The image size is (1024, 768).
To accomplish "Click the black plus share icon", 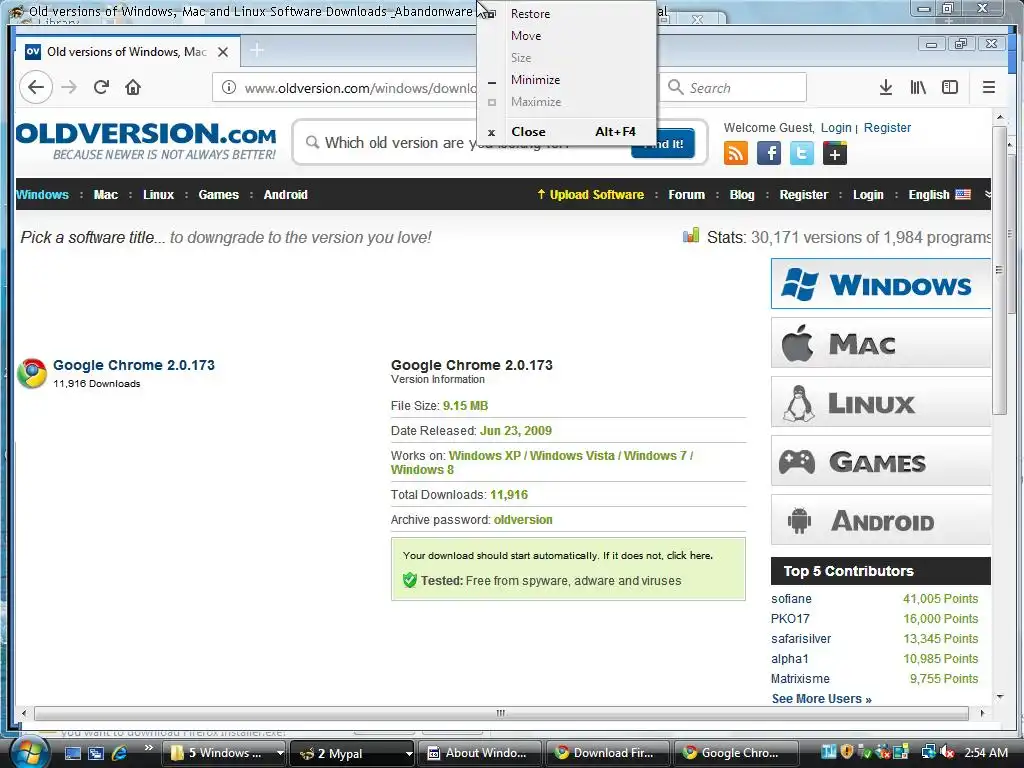I will point(835,154).
